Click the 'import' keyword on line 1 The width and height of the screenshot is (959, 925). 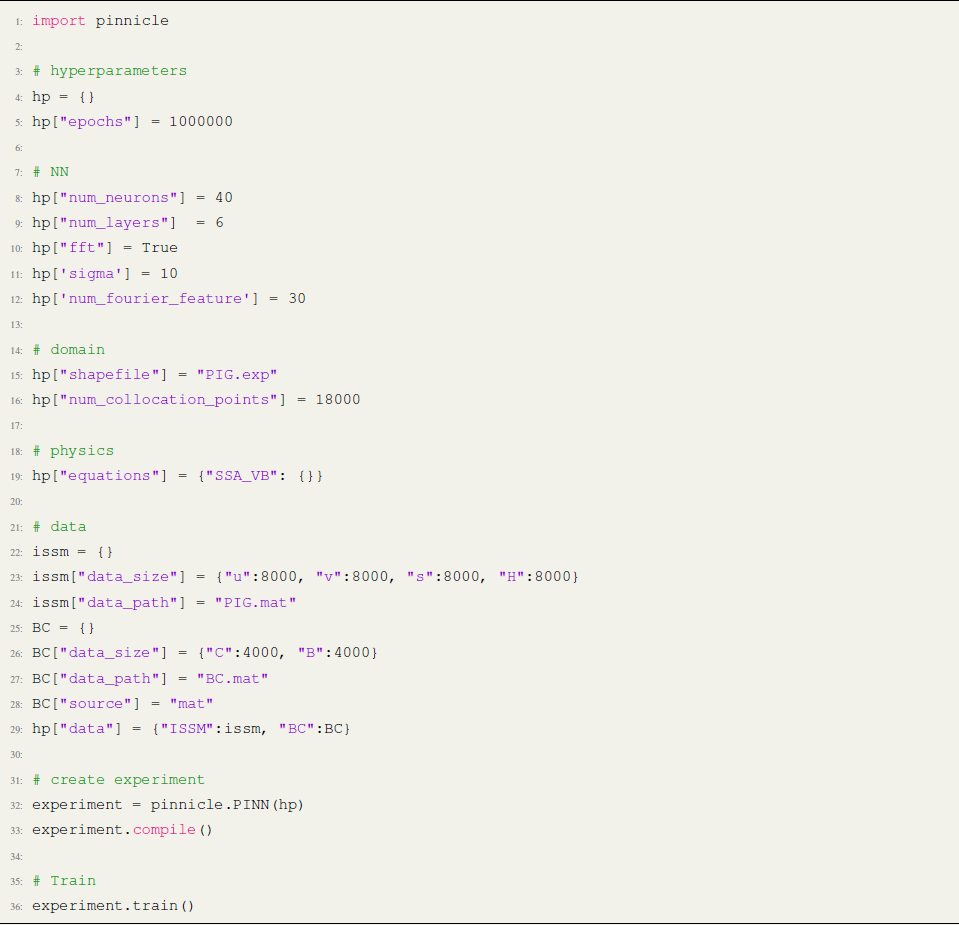coord(59,20)
